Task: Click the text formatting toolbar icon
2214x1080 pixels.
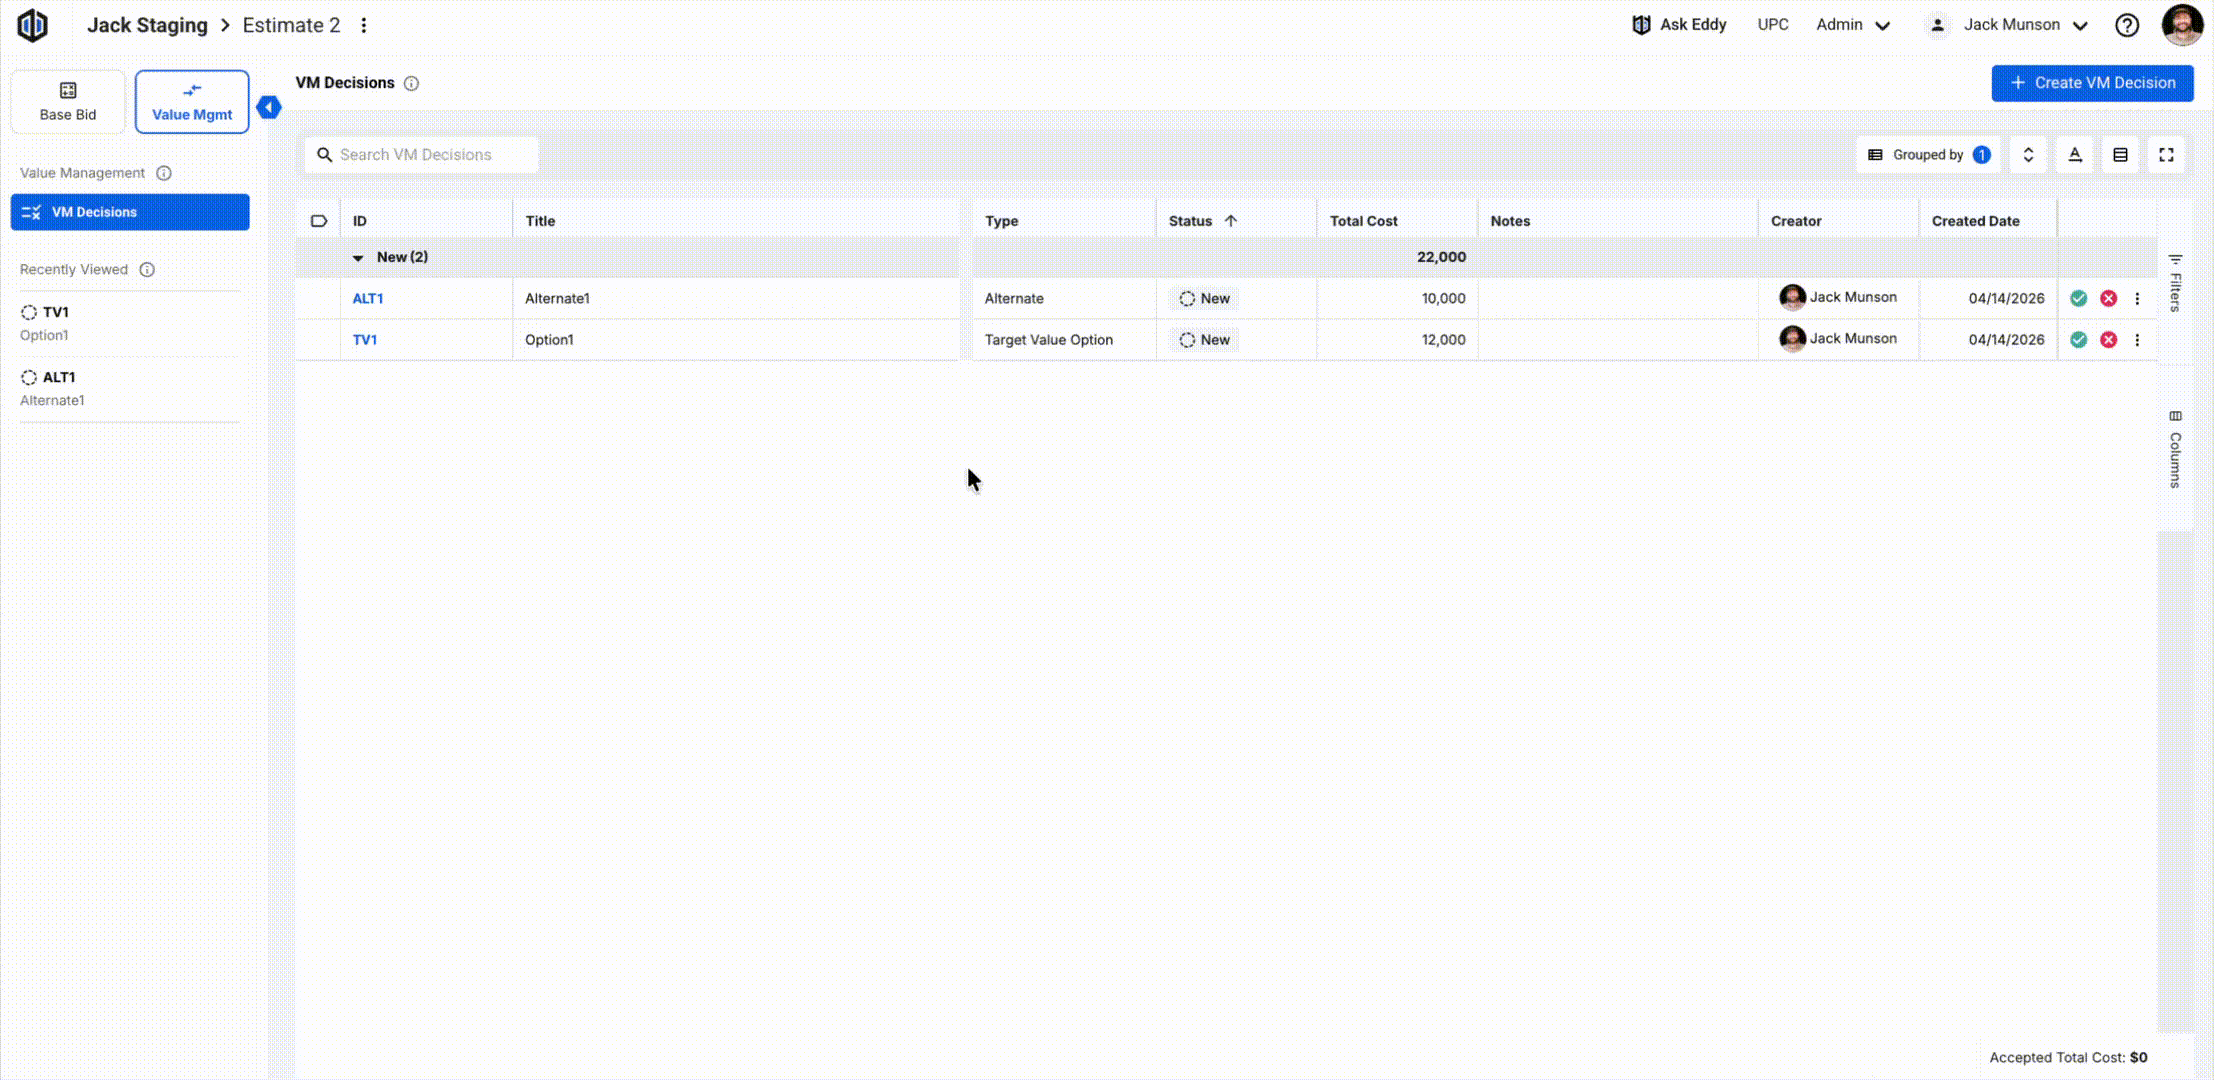Action: 2075,155
